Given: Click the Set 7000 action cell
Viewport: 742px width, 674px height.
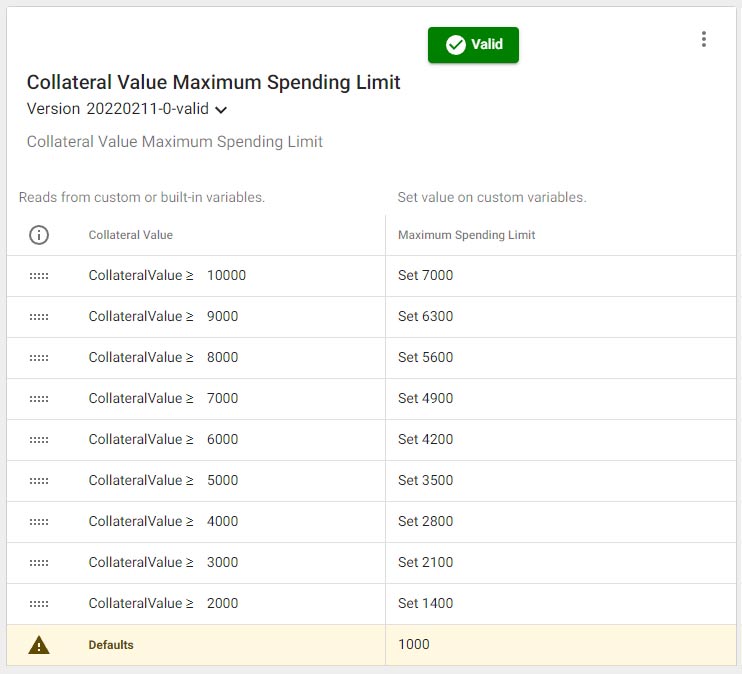Looking at the screenshot, I should coord(425,275).
